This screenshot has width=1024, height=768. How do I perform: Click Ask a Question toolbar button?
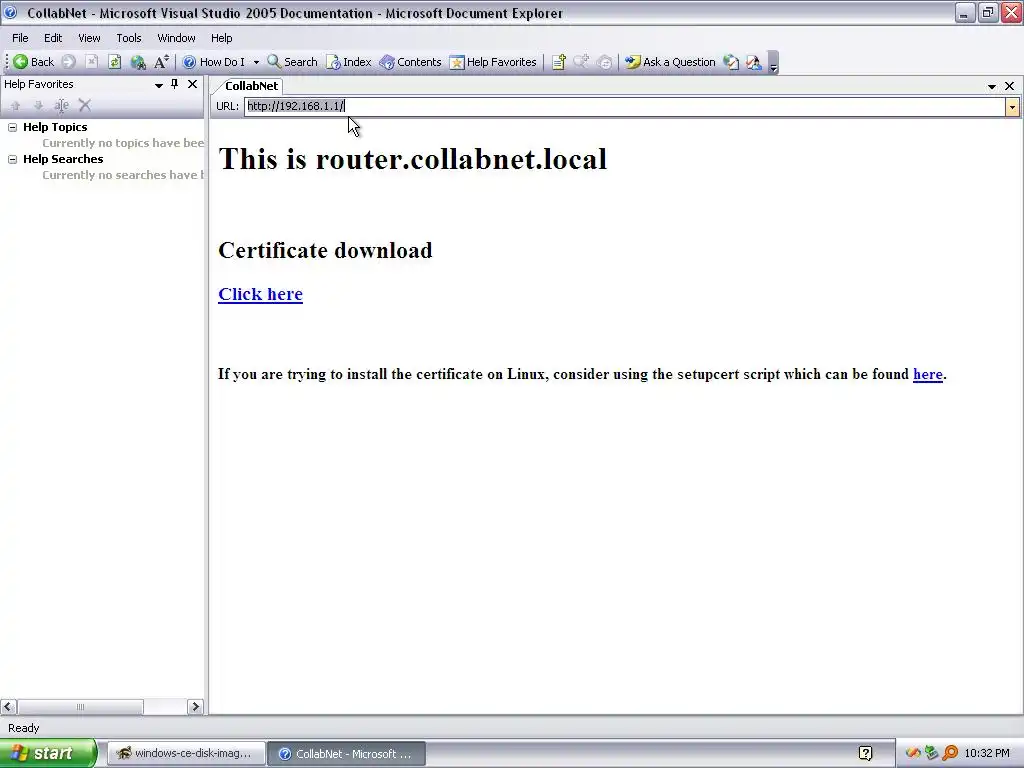pos(671,62)
